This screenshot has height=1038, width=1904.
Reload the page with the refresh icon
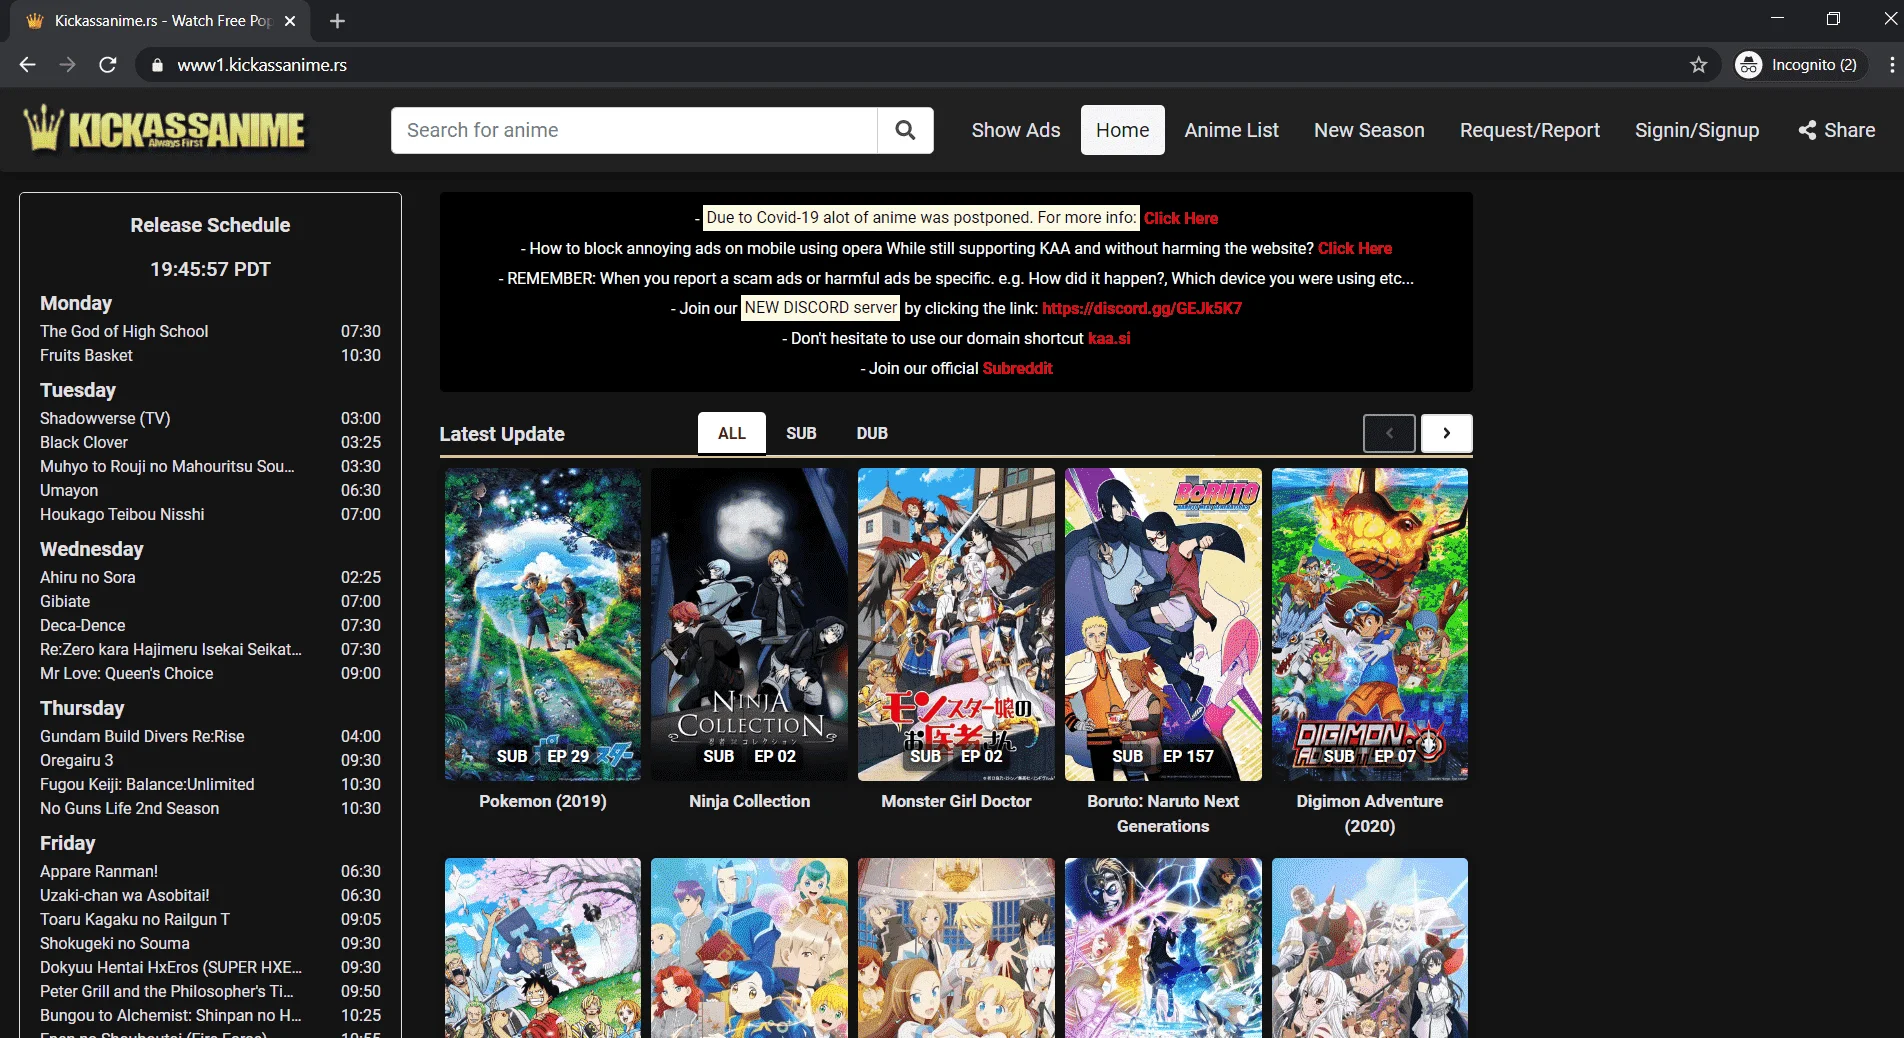click(108, 65)
